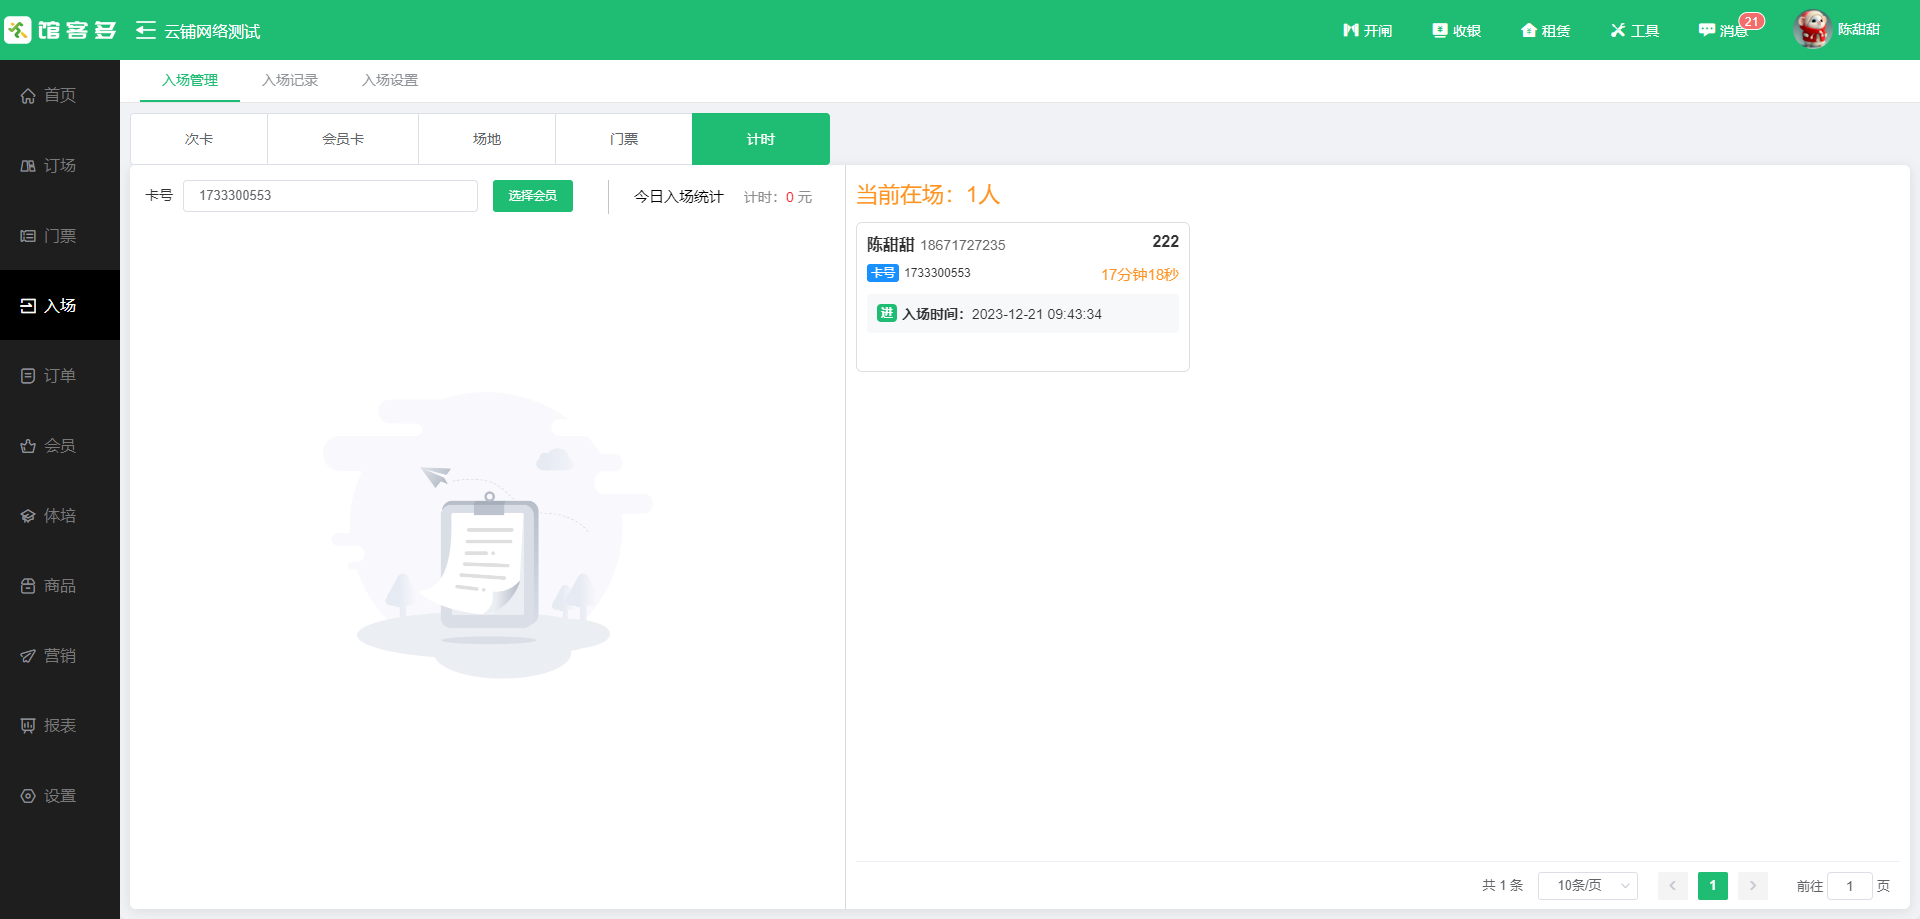The height and width of the screenshot is (919, 1920).
Task: Click the user avatar for 陈甜甜
Action: (1811, 30)
